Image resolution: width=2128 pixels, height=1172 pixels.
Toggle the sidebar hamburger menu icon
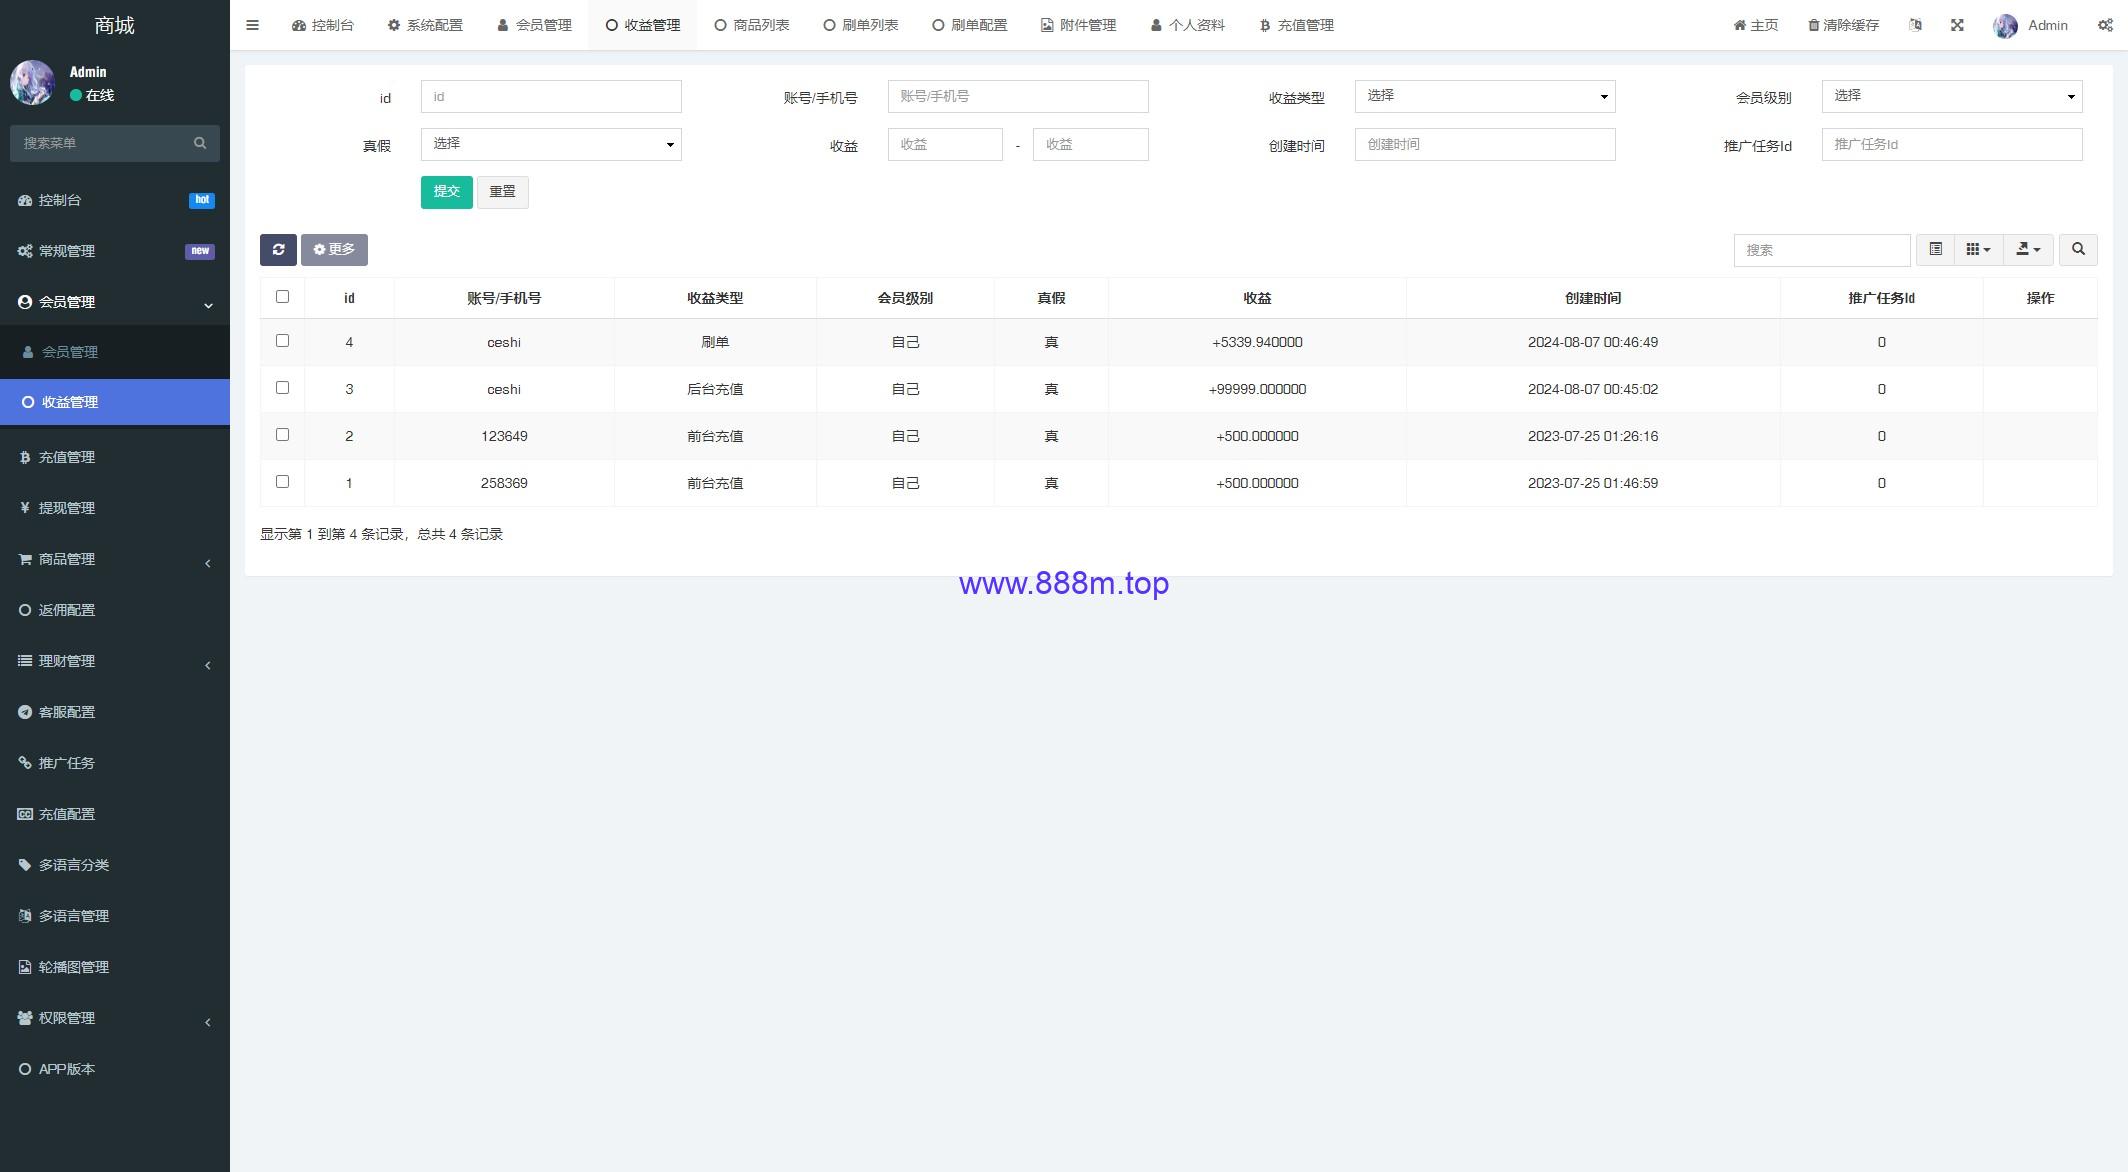(x=252, y=25)
